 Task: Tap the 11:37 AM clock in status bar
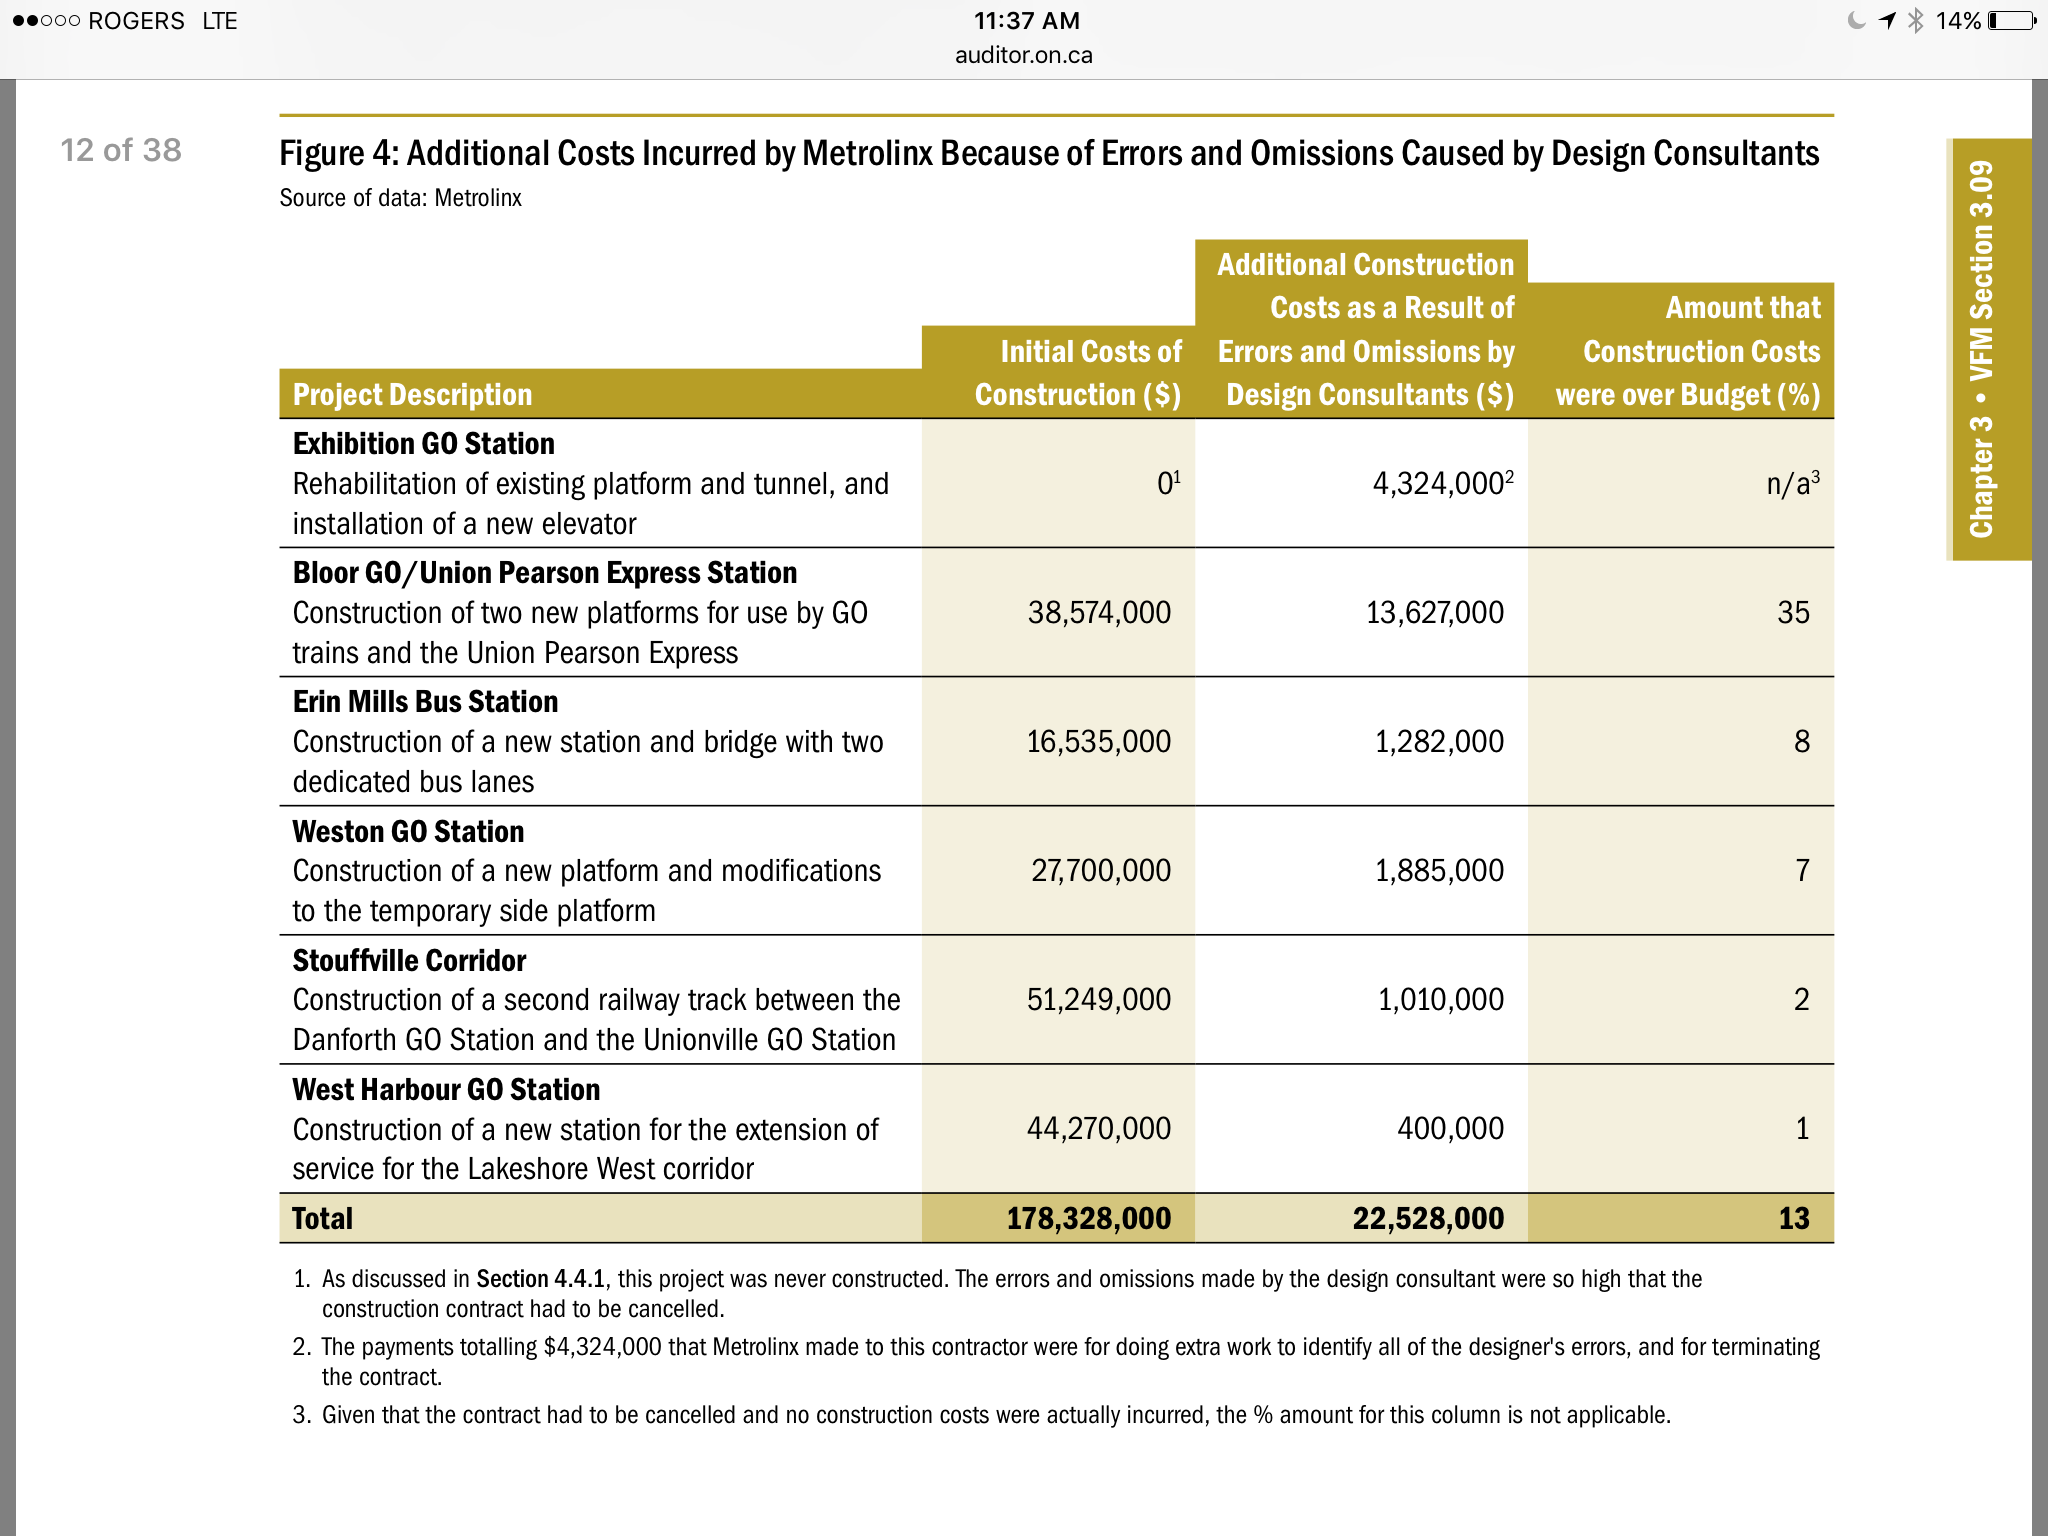coord(1026,21)
